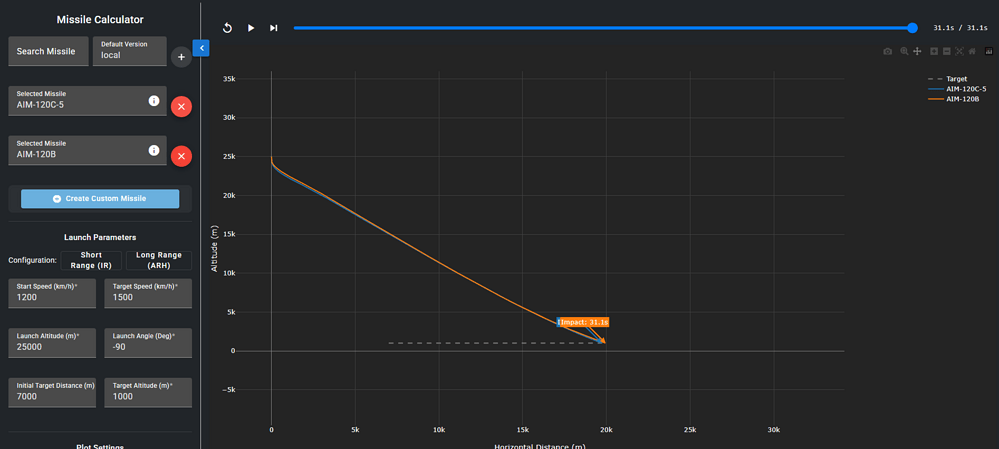
Task: Open info for the AIM-120C-5 missile
Action: (x=154, y=101)
